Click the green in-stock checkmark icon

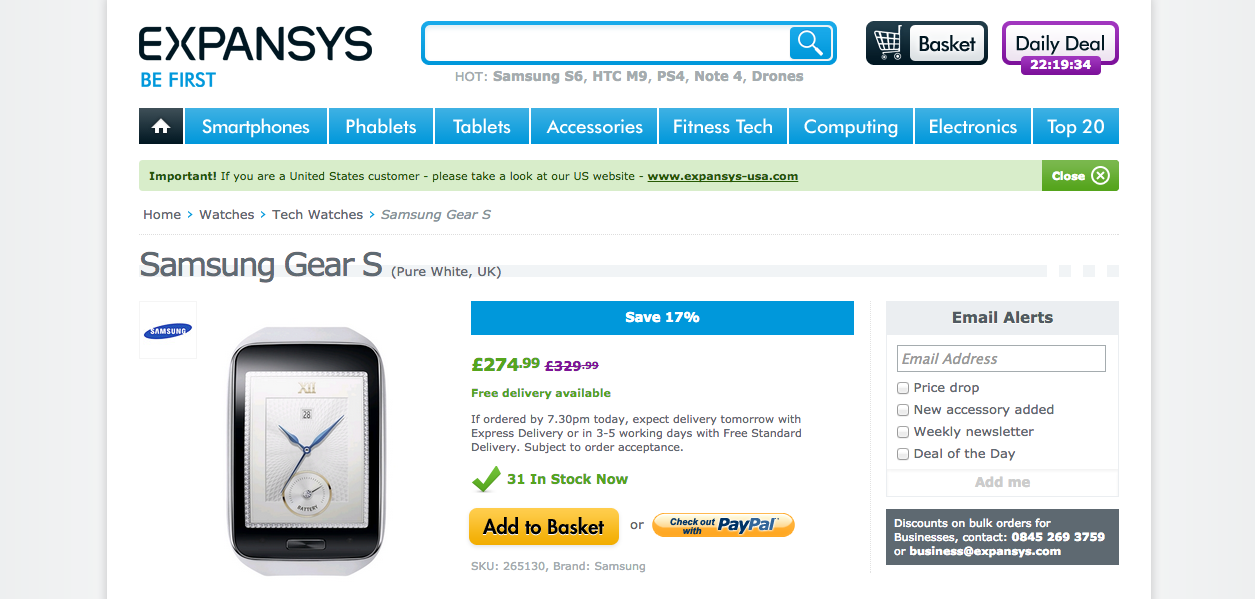486,479
